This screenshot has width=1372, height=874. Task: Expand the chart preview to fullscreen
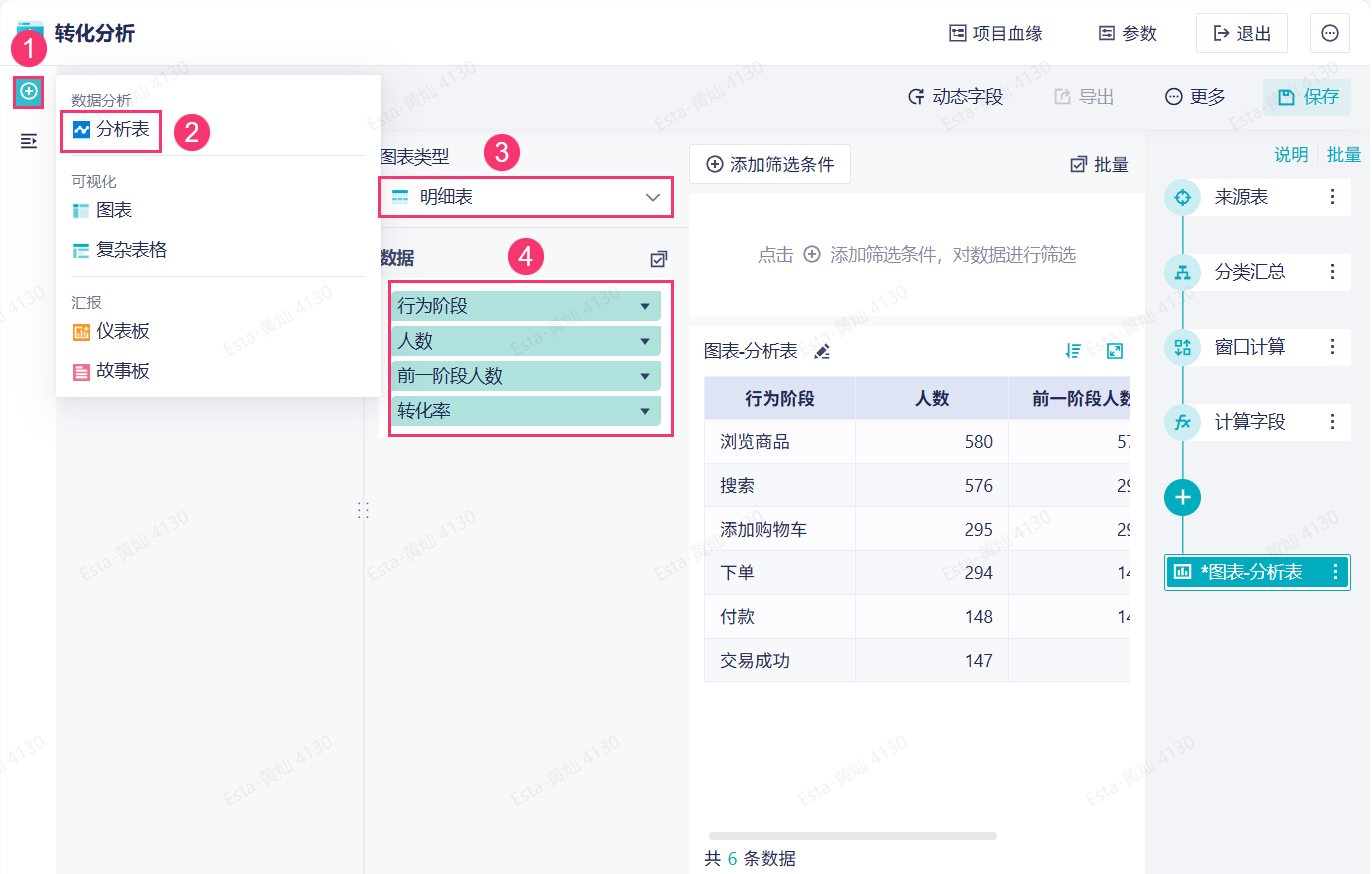pos(1115,351)
